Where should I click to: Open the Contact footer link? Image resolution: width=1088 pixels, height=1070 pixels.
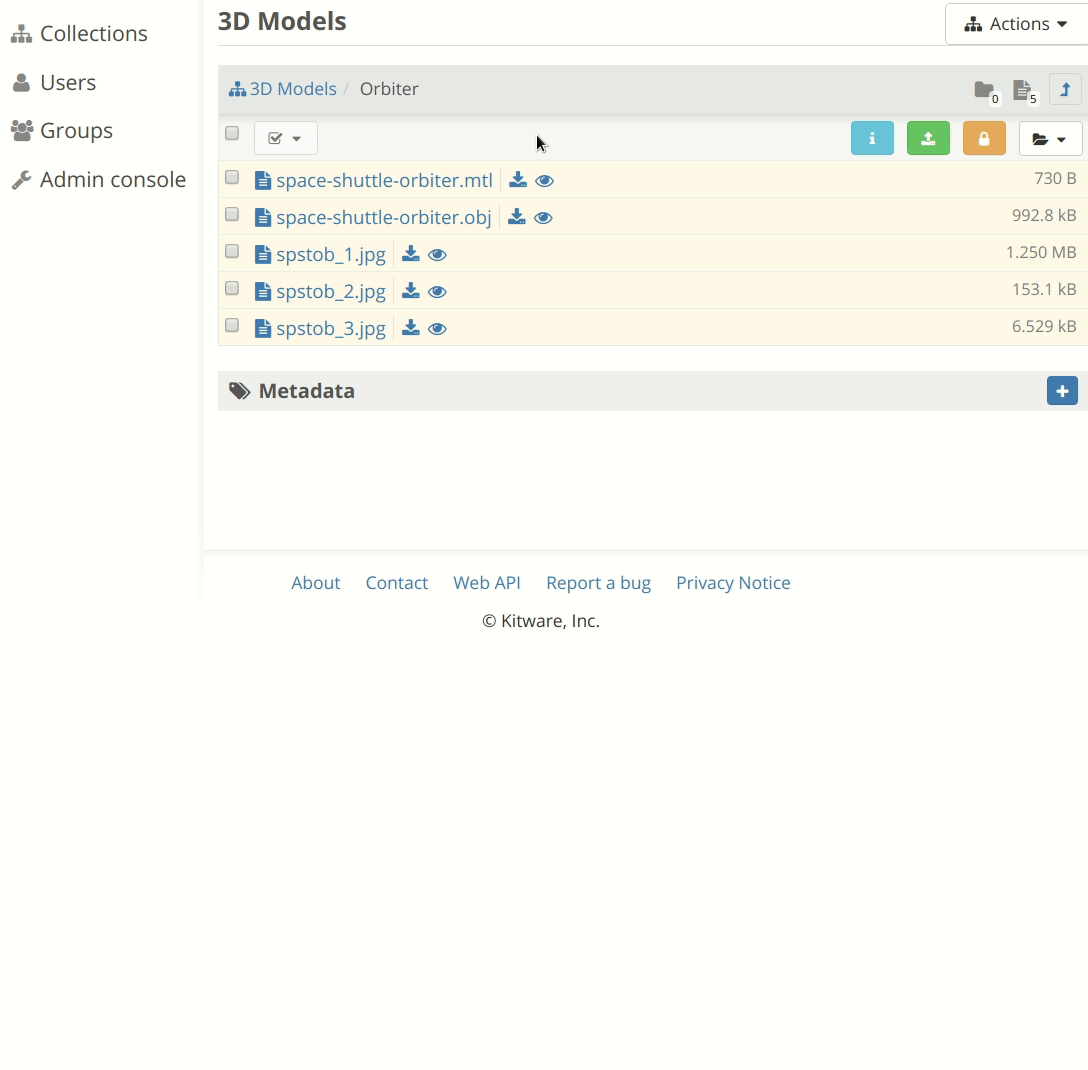[x=397, y=583]
